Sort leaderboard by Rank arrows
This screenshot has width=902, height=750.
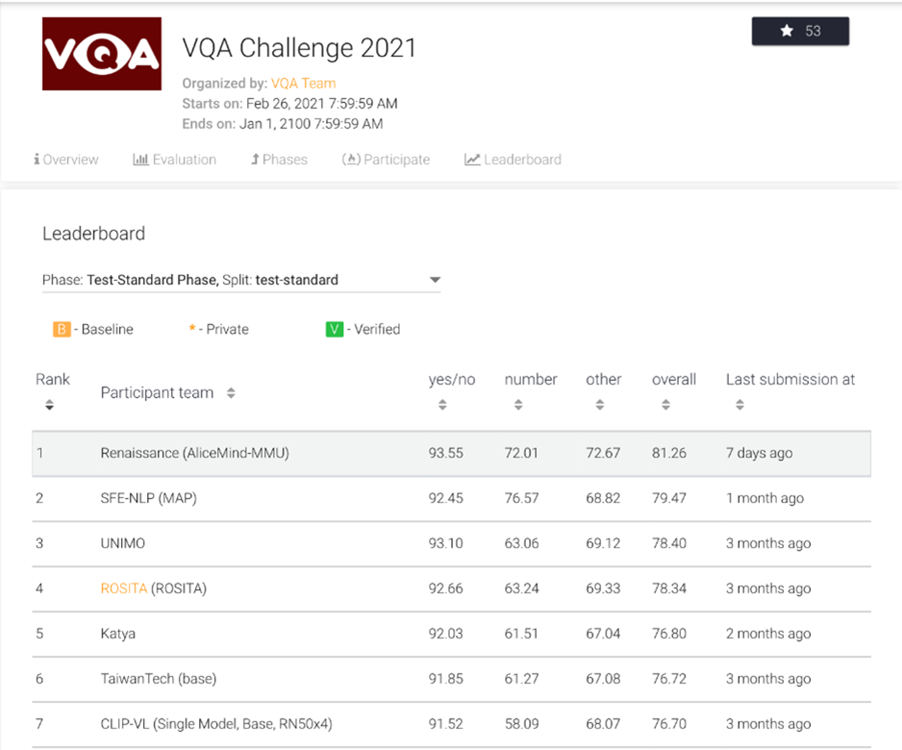[49, 405]
